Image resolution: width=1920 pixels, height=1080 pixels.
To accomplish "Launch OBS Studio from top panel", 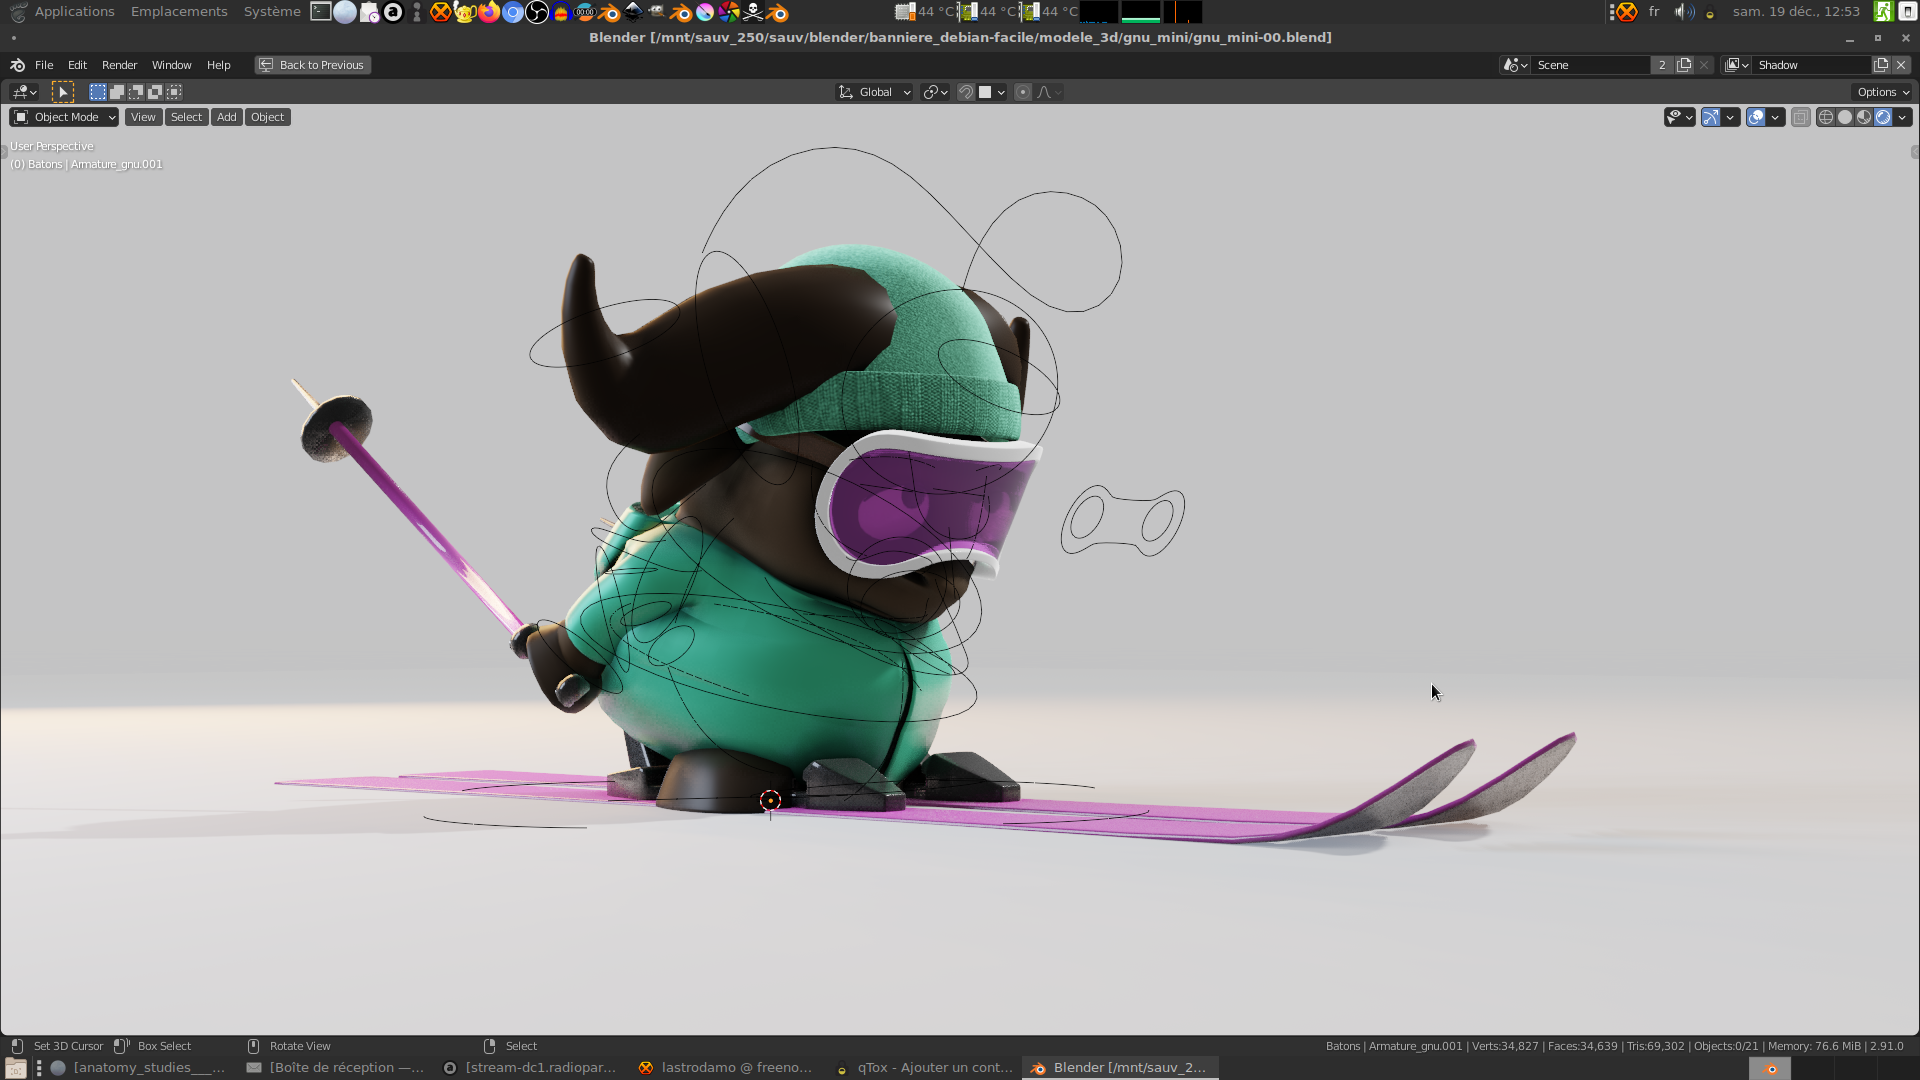I will pyautogui.click(x=537, y=12).
